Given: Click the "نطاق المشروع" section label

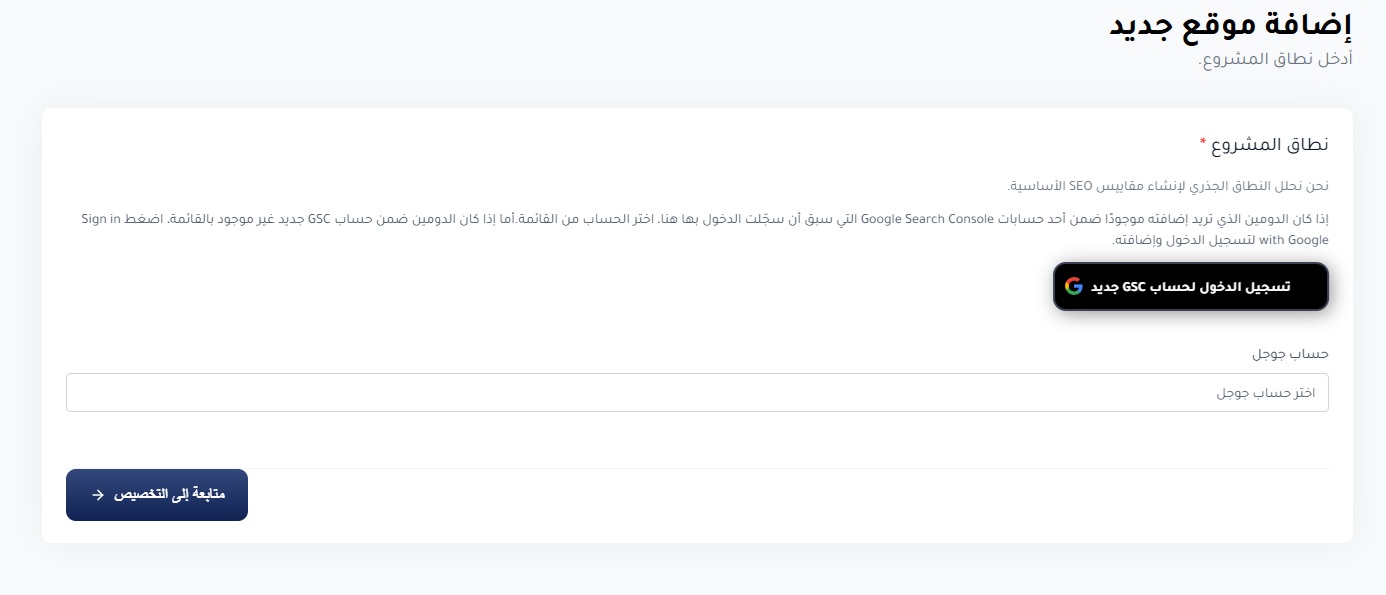Looking at the screenshot, I should 1270,145.
